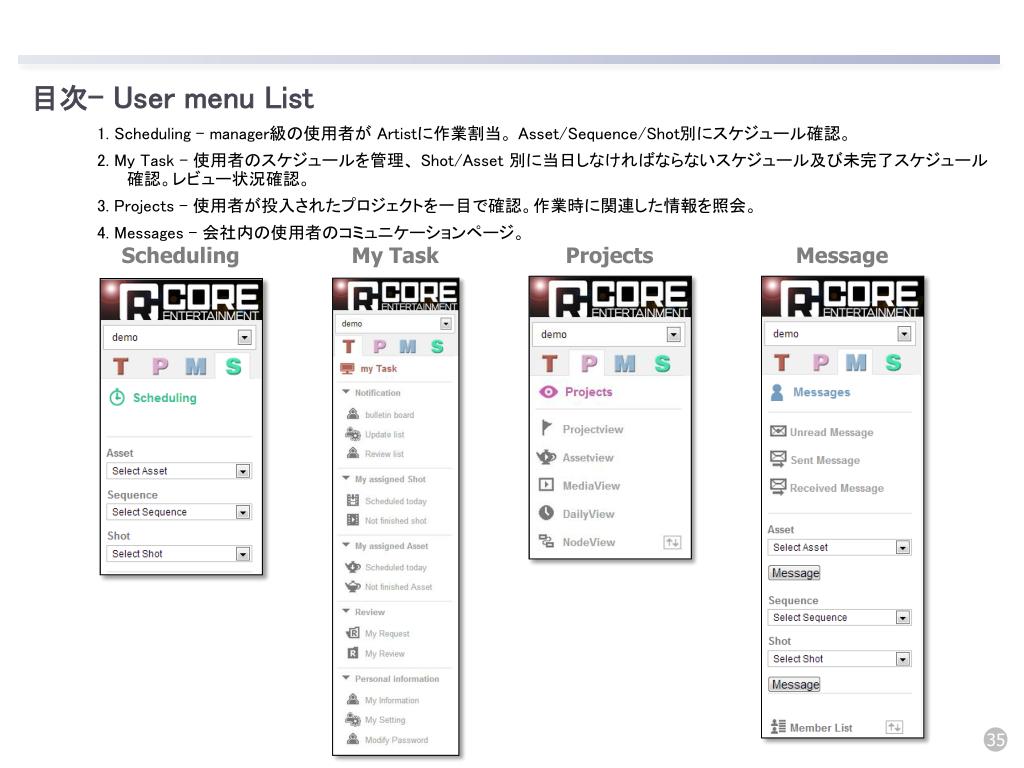Collapse the Notification section

pyautogui.click(x=346, y=392)
